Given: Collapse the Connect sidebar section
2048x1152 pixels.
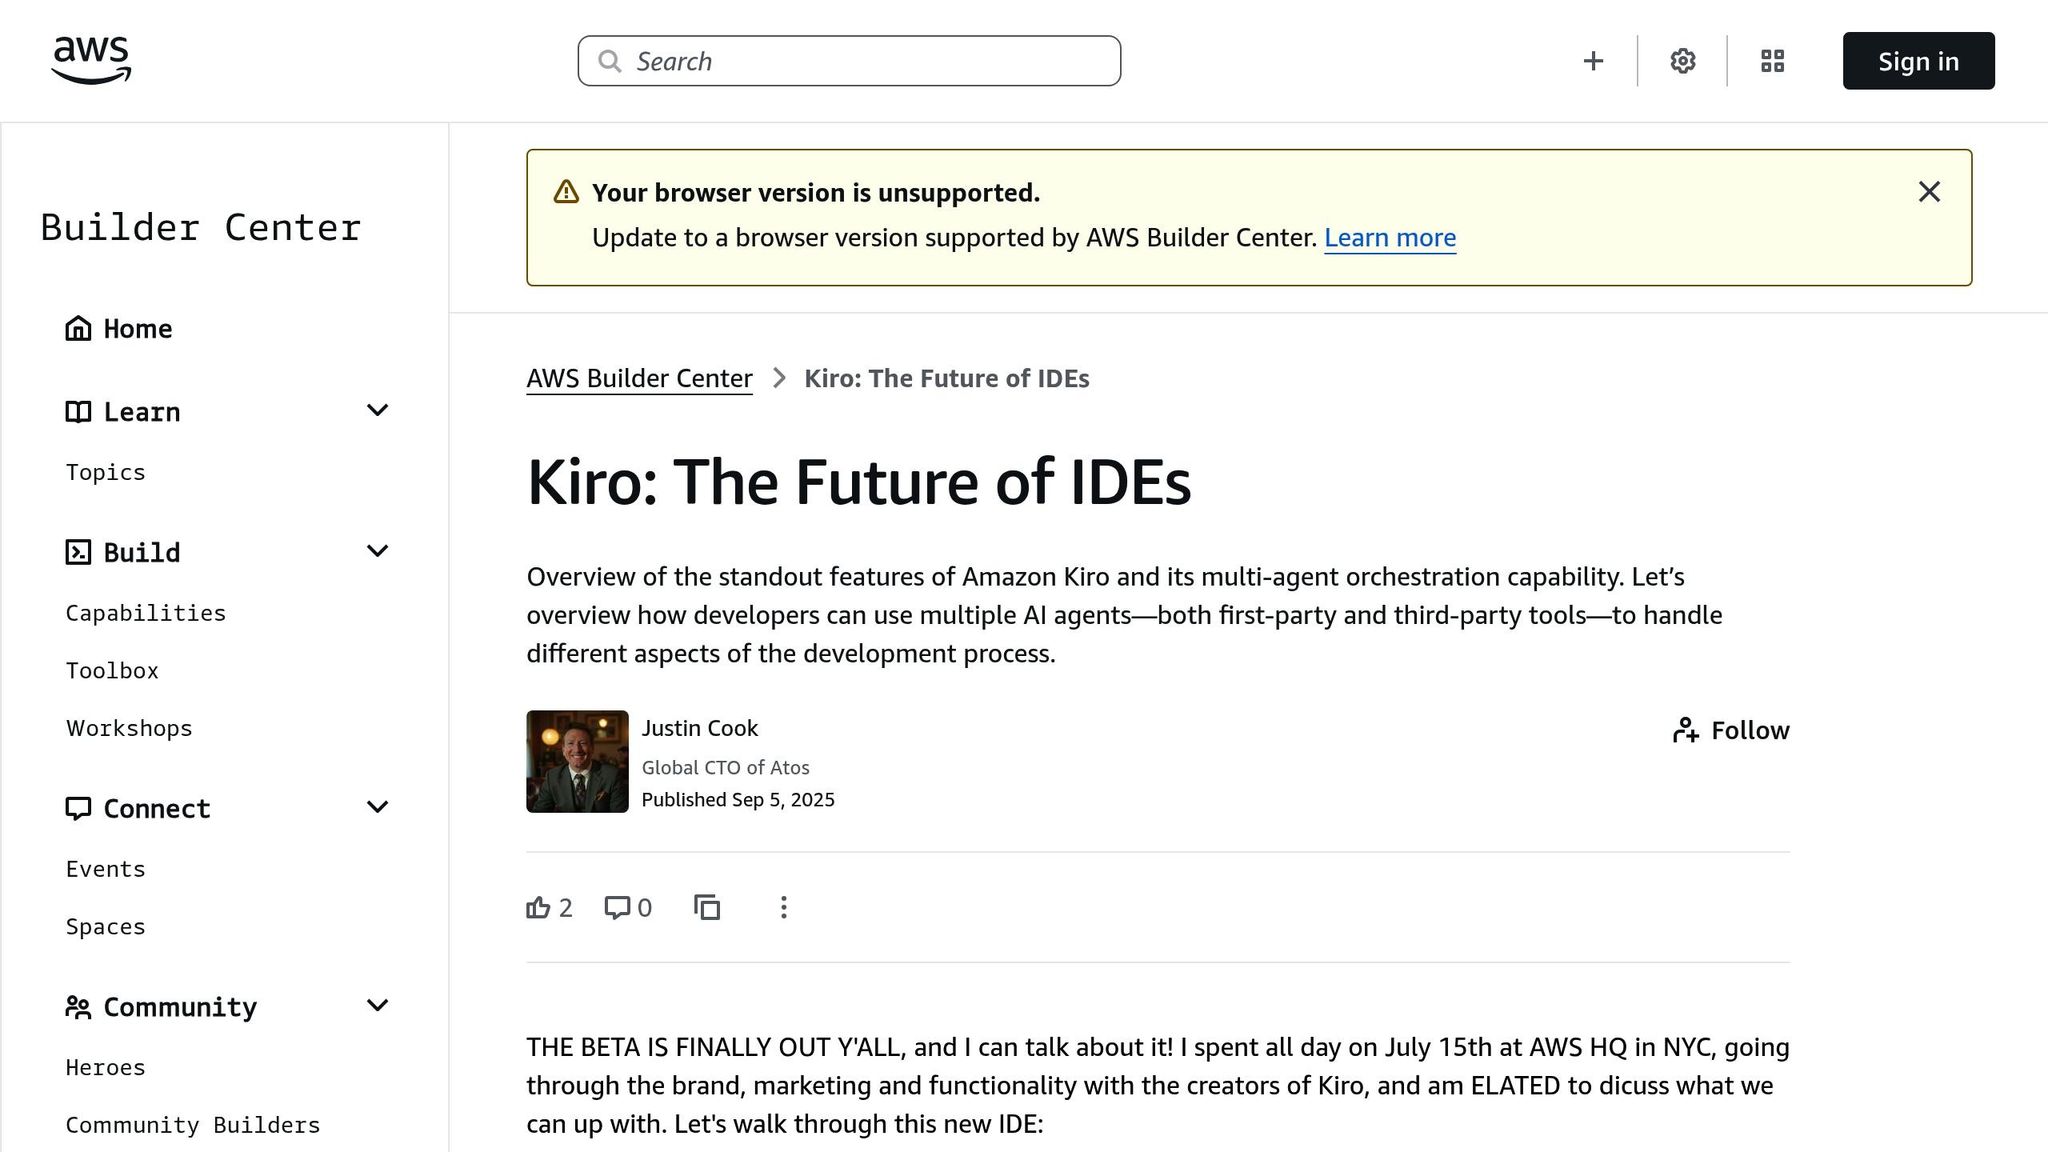Looking at the screenshot, I should pos(377,808).
